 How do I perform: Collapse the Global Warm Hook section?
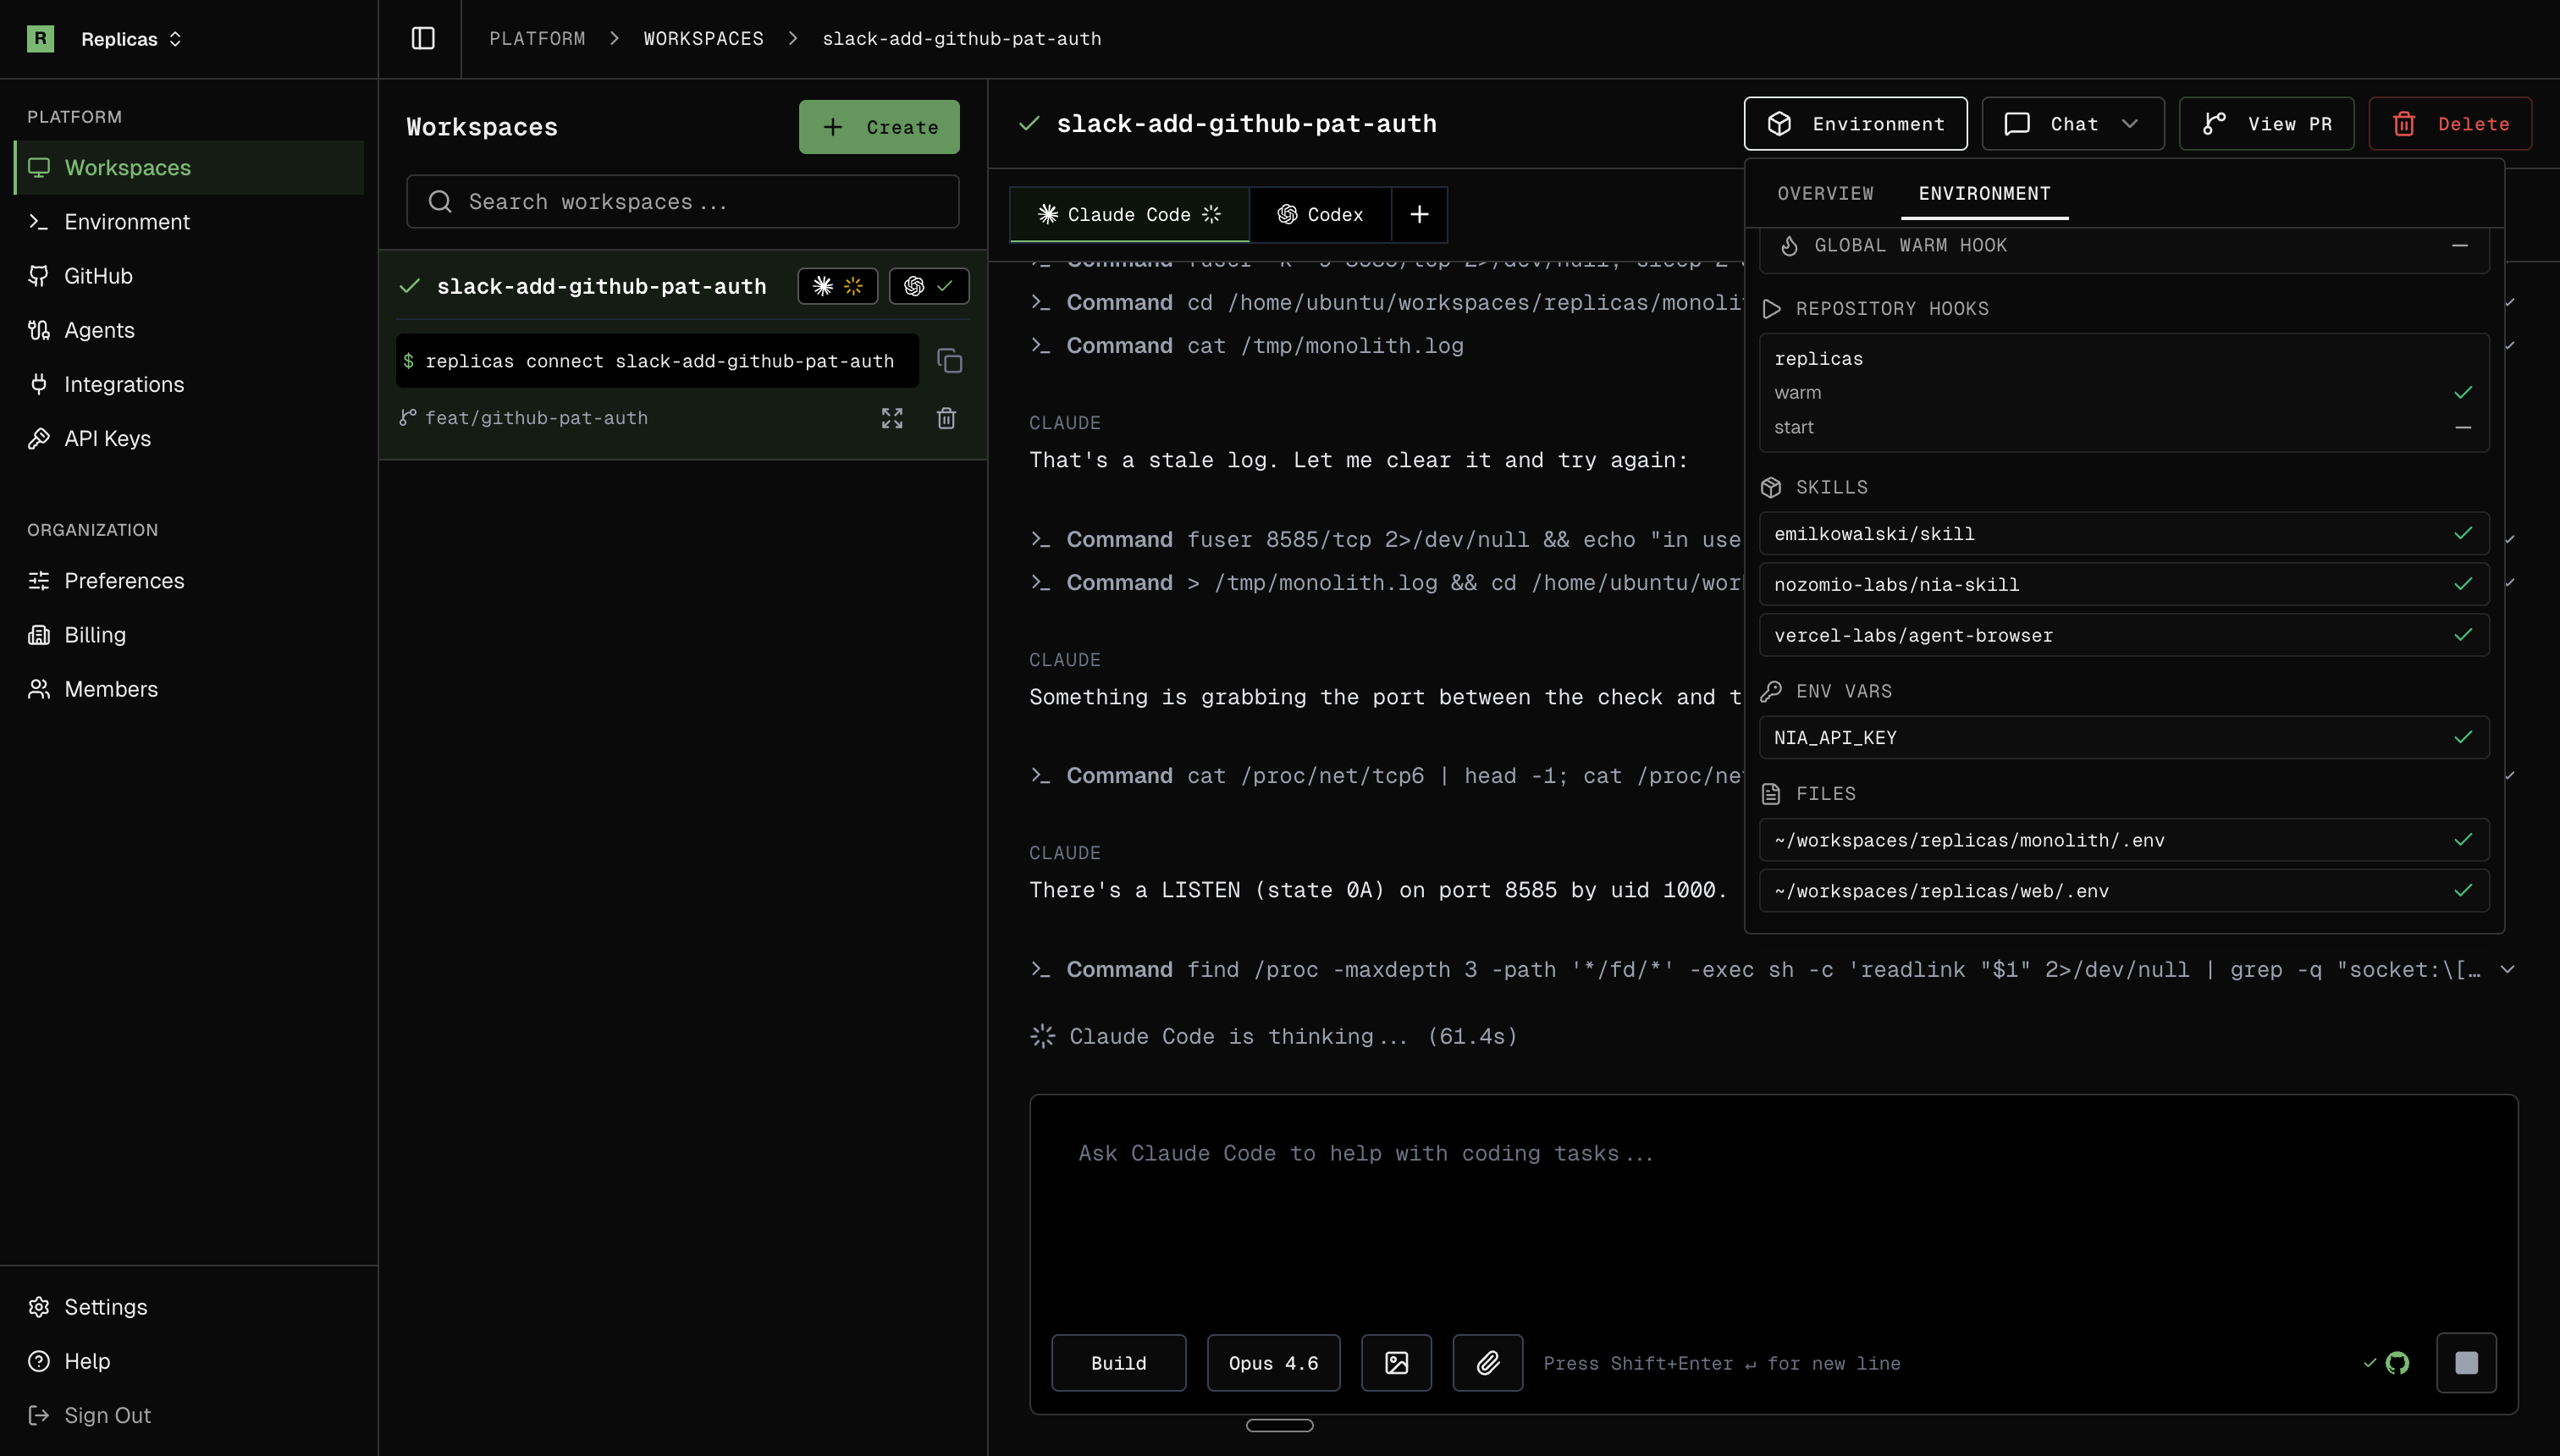[x=2460, y=245]
